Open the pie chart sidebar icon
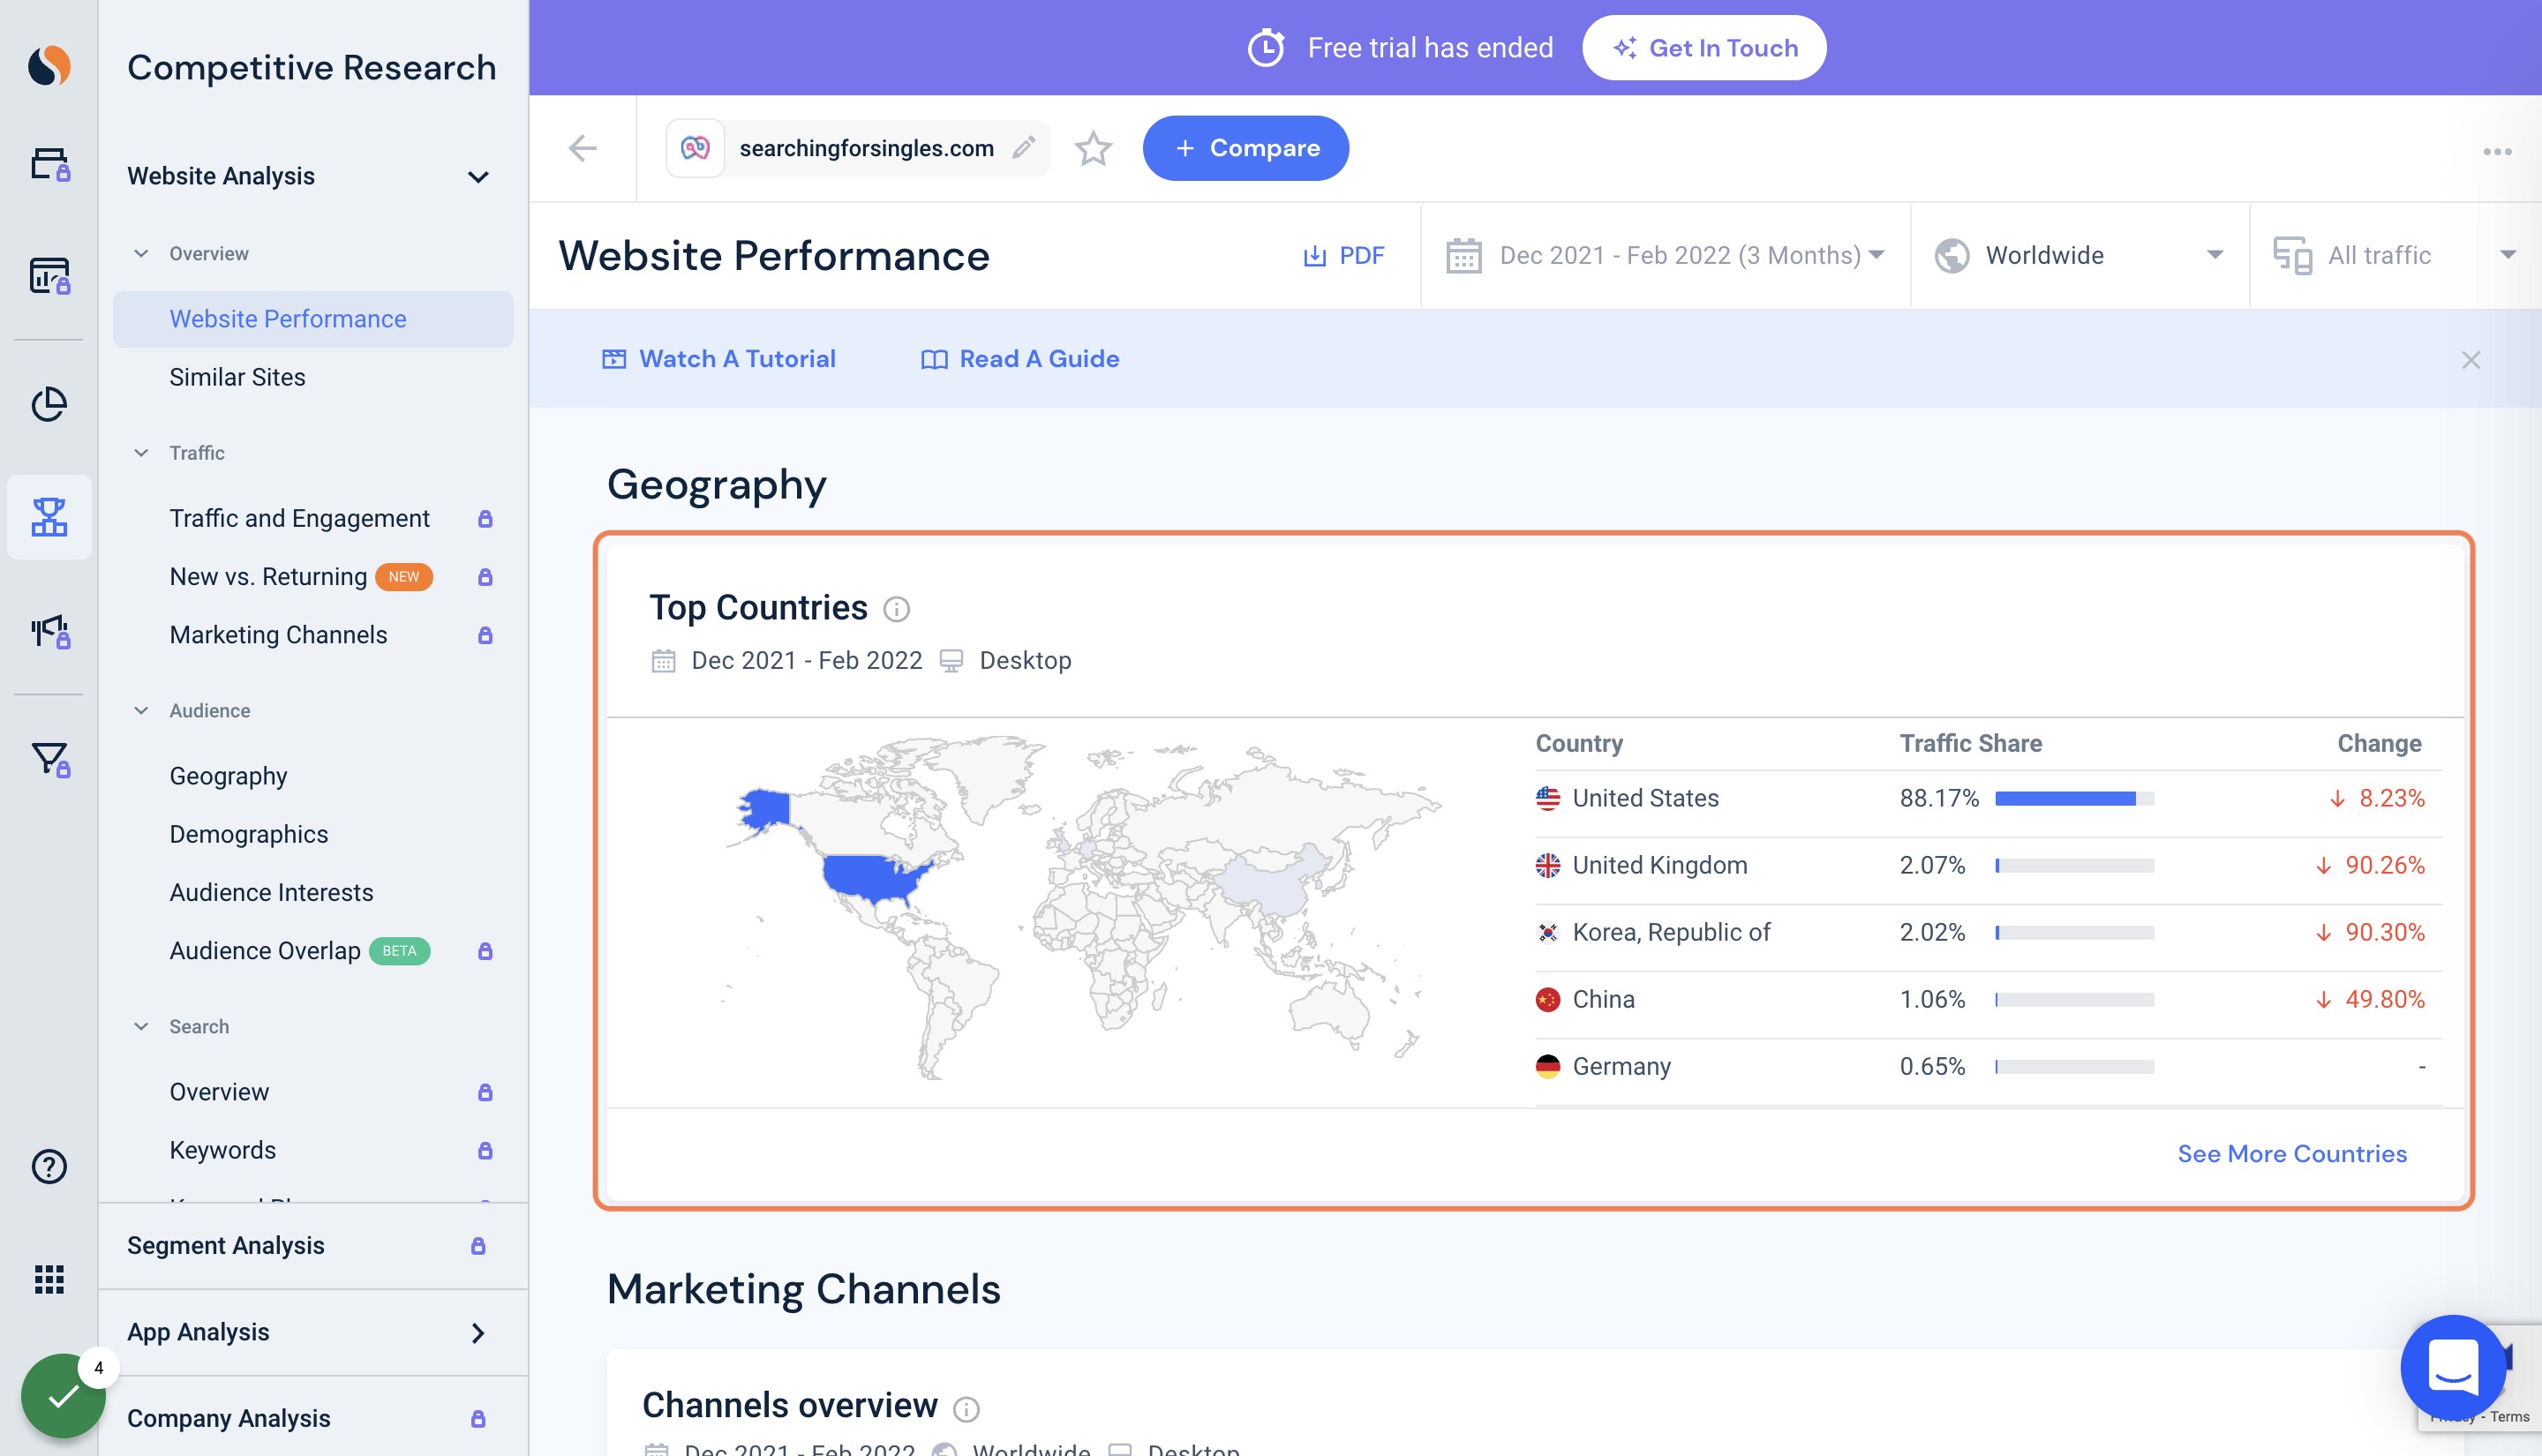Screen dimensions: 2542x1456 tap(48, 404)
